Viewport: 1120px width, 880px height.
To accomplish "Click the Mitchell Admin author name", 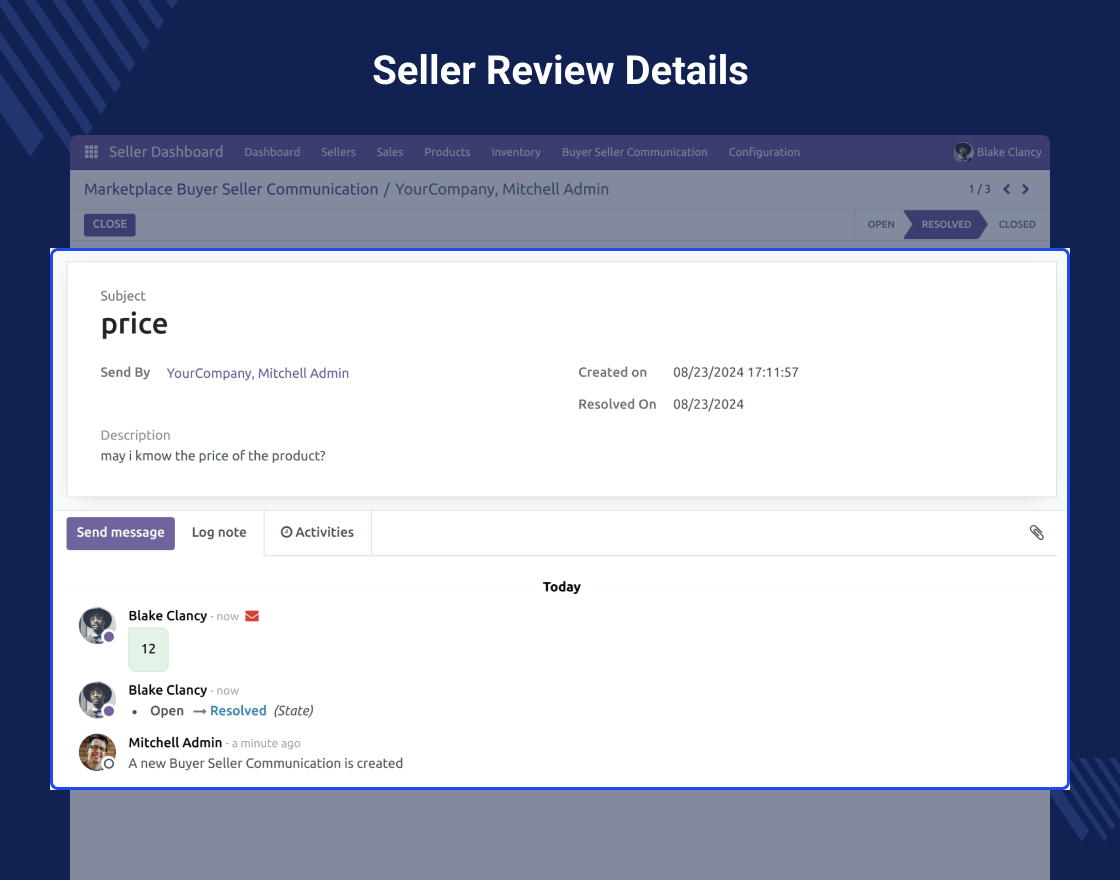I will tap(175, 743).
